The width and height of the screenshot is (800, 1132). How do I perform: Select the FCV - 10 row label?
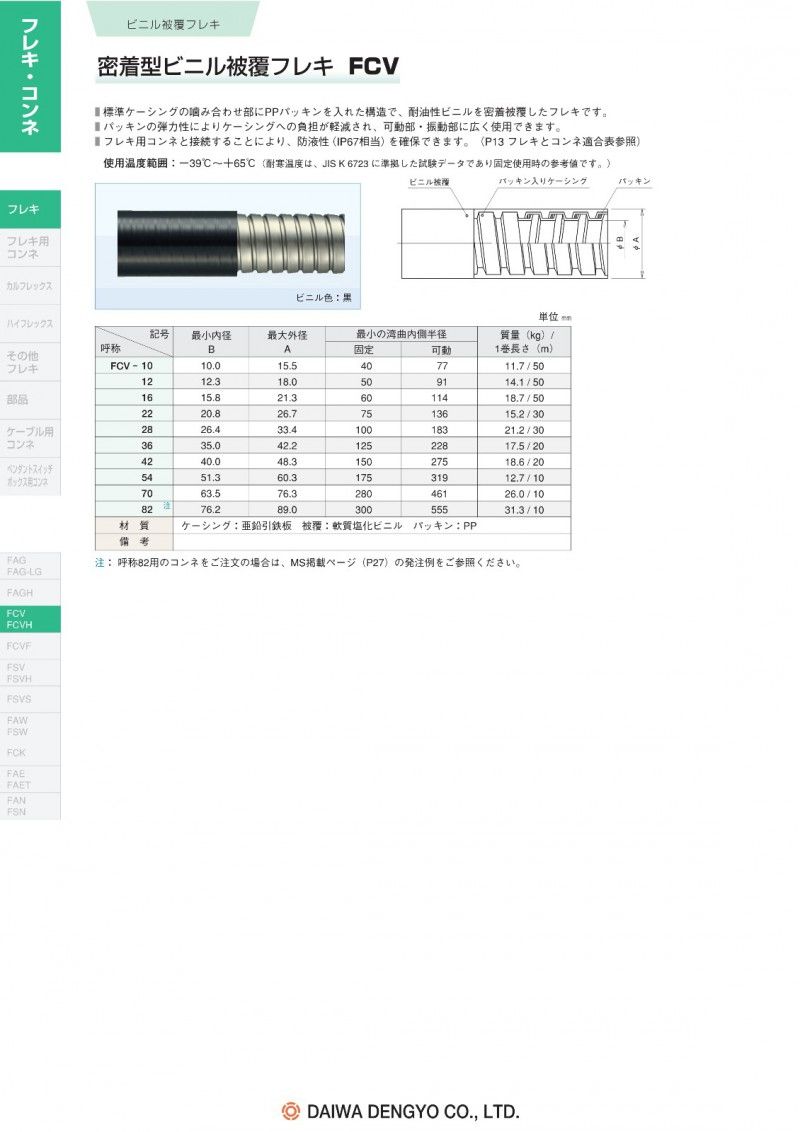(131, 366)
